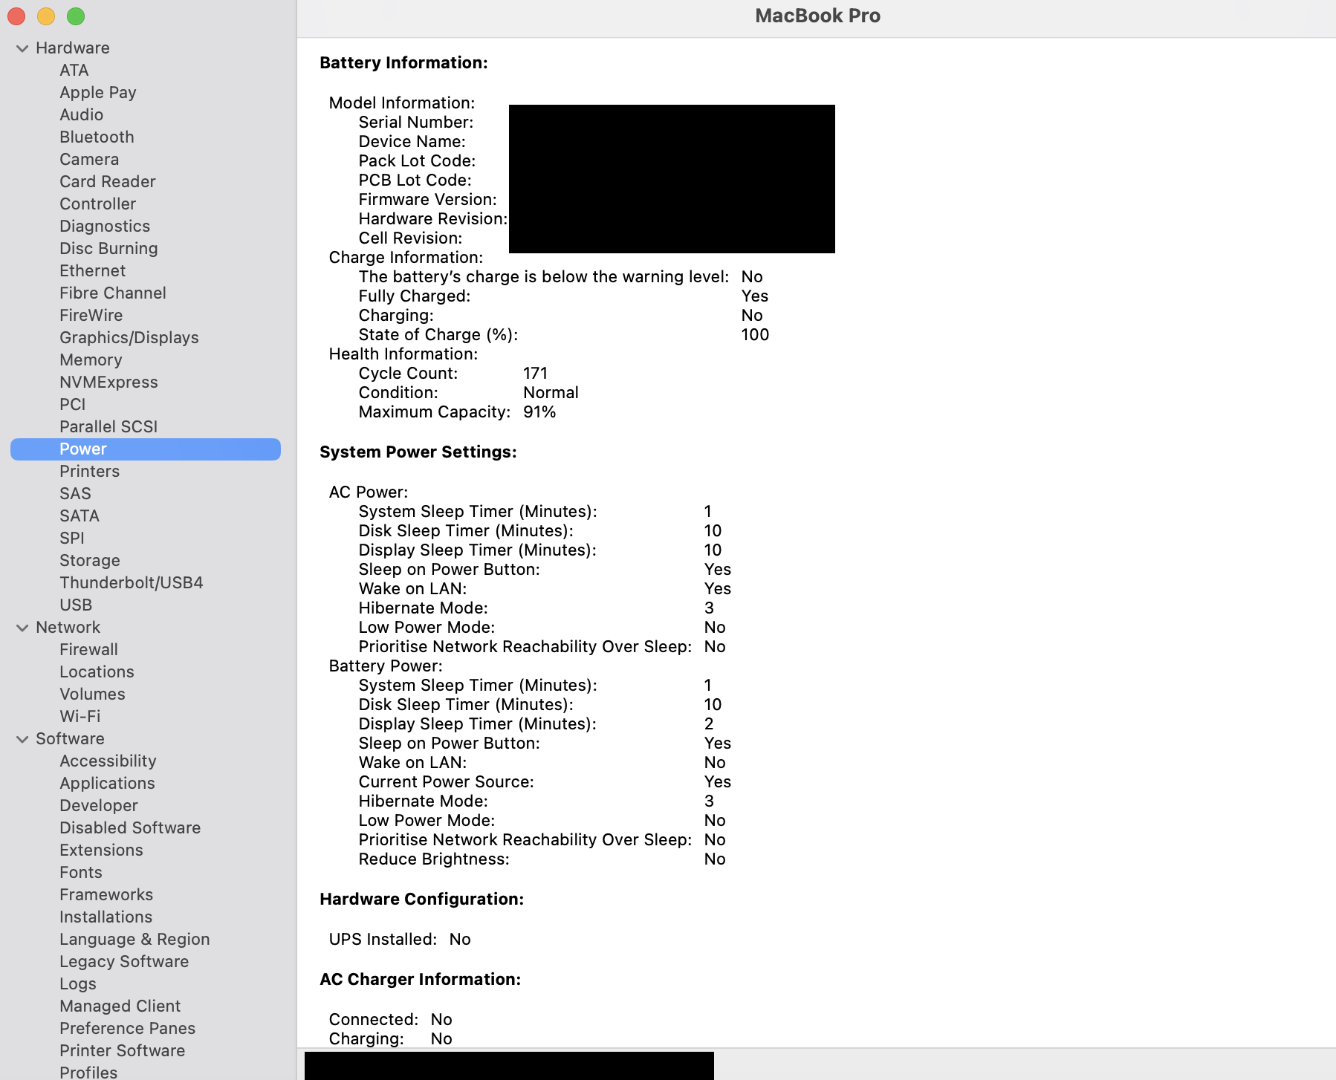Select Controller in the sidebar

tap(97, 204)
